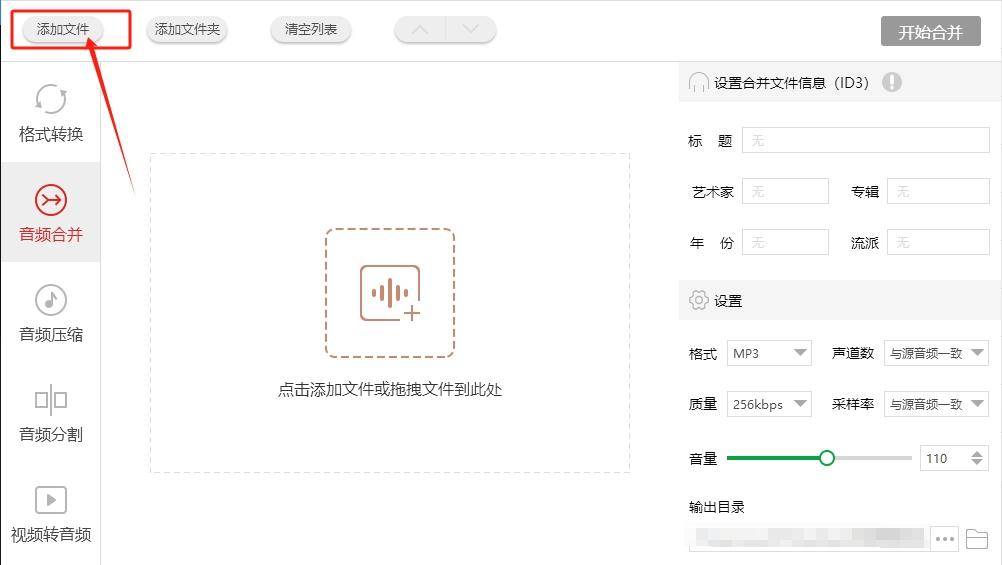This screenshot has height=565, width=1002.
Task: Open the 256kbps quality dropdown
Action: (x=769, y=404)
